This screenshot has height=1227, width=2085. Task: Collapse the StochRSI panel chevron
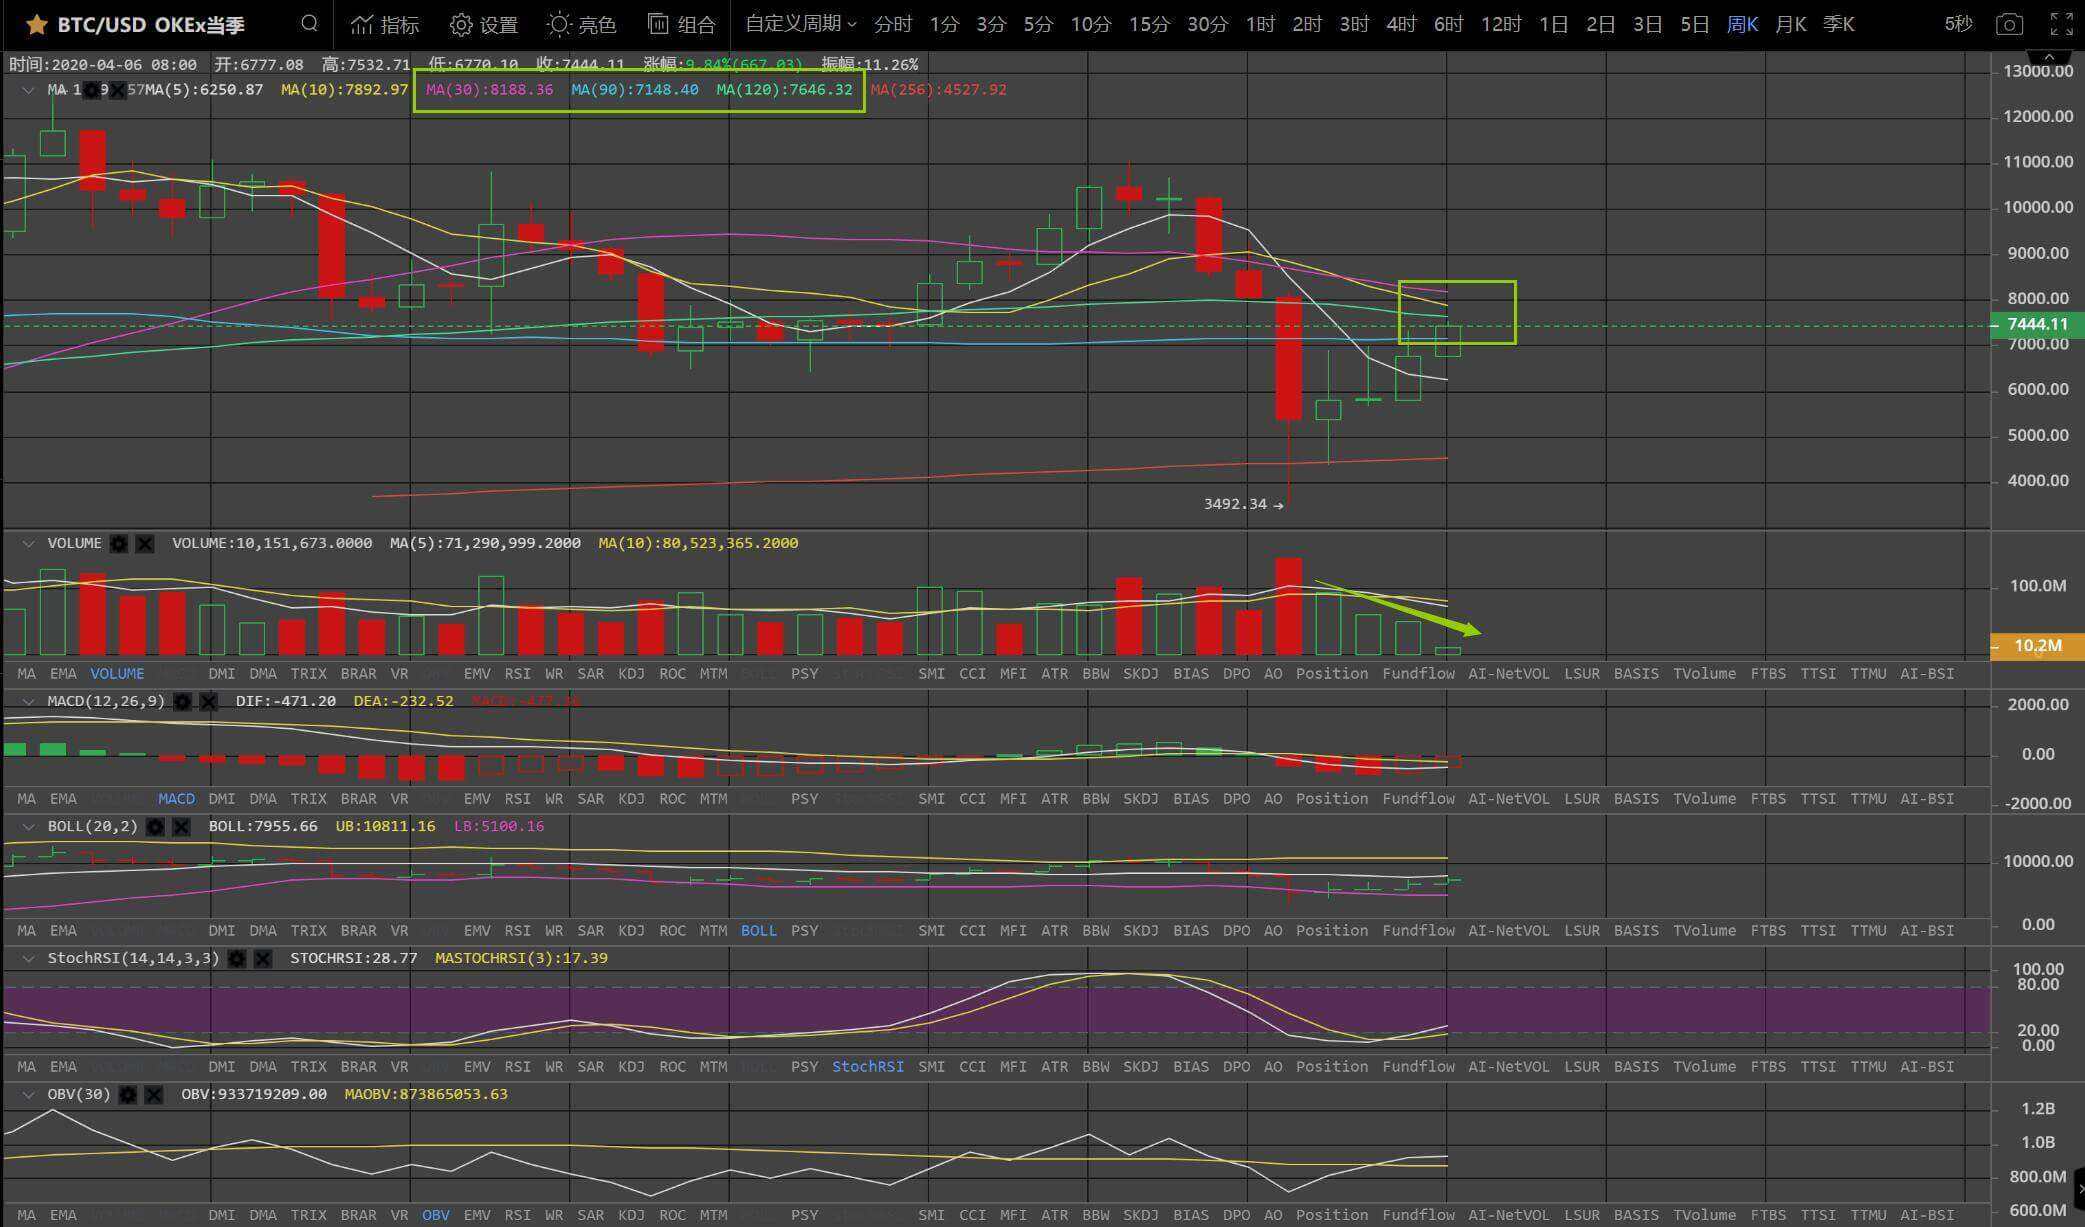point(28,959)
